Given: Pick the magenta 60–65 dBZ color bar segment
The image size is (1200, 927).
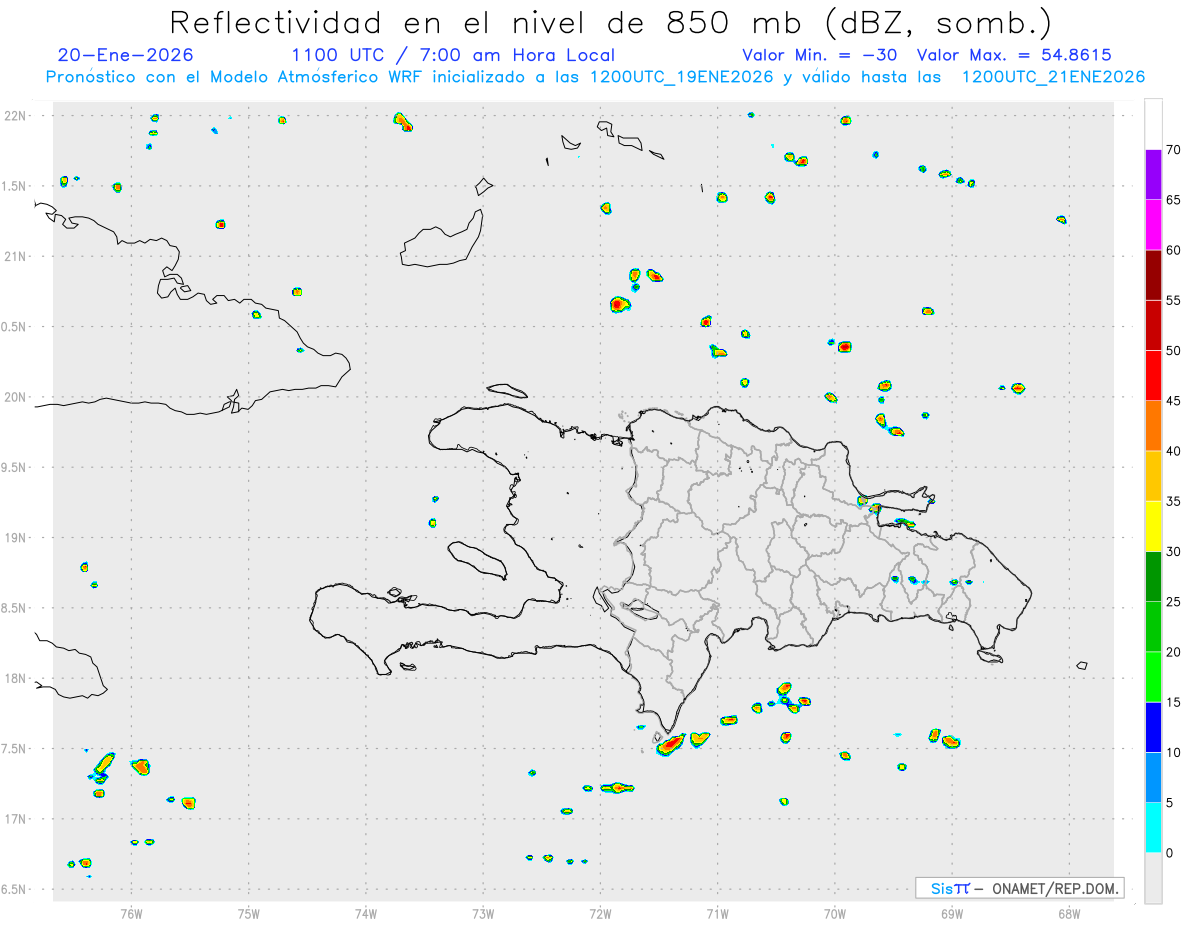Looking at the screenshot, I should (x=1153, y=225).
